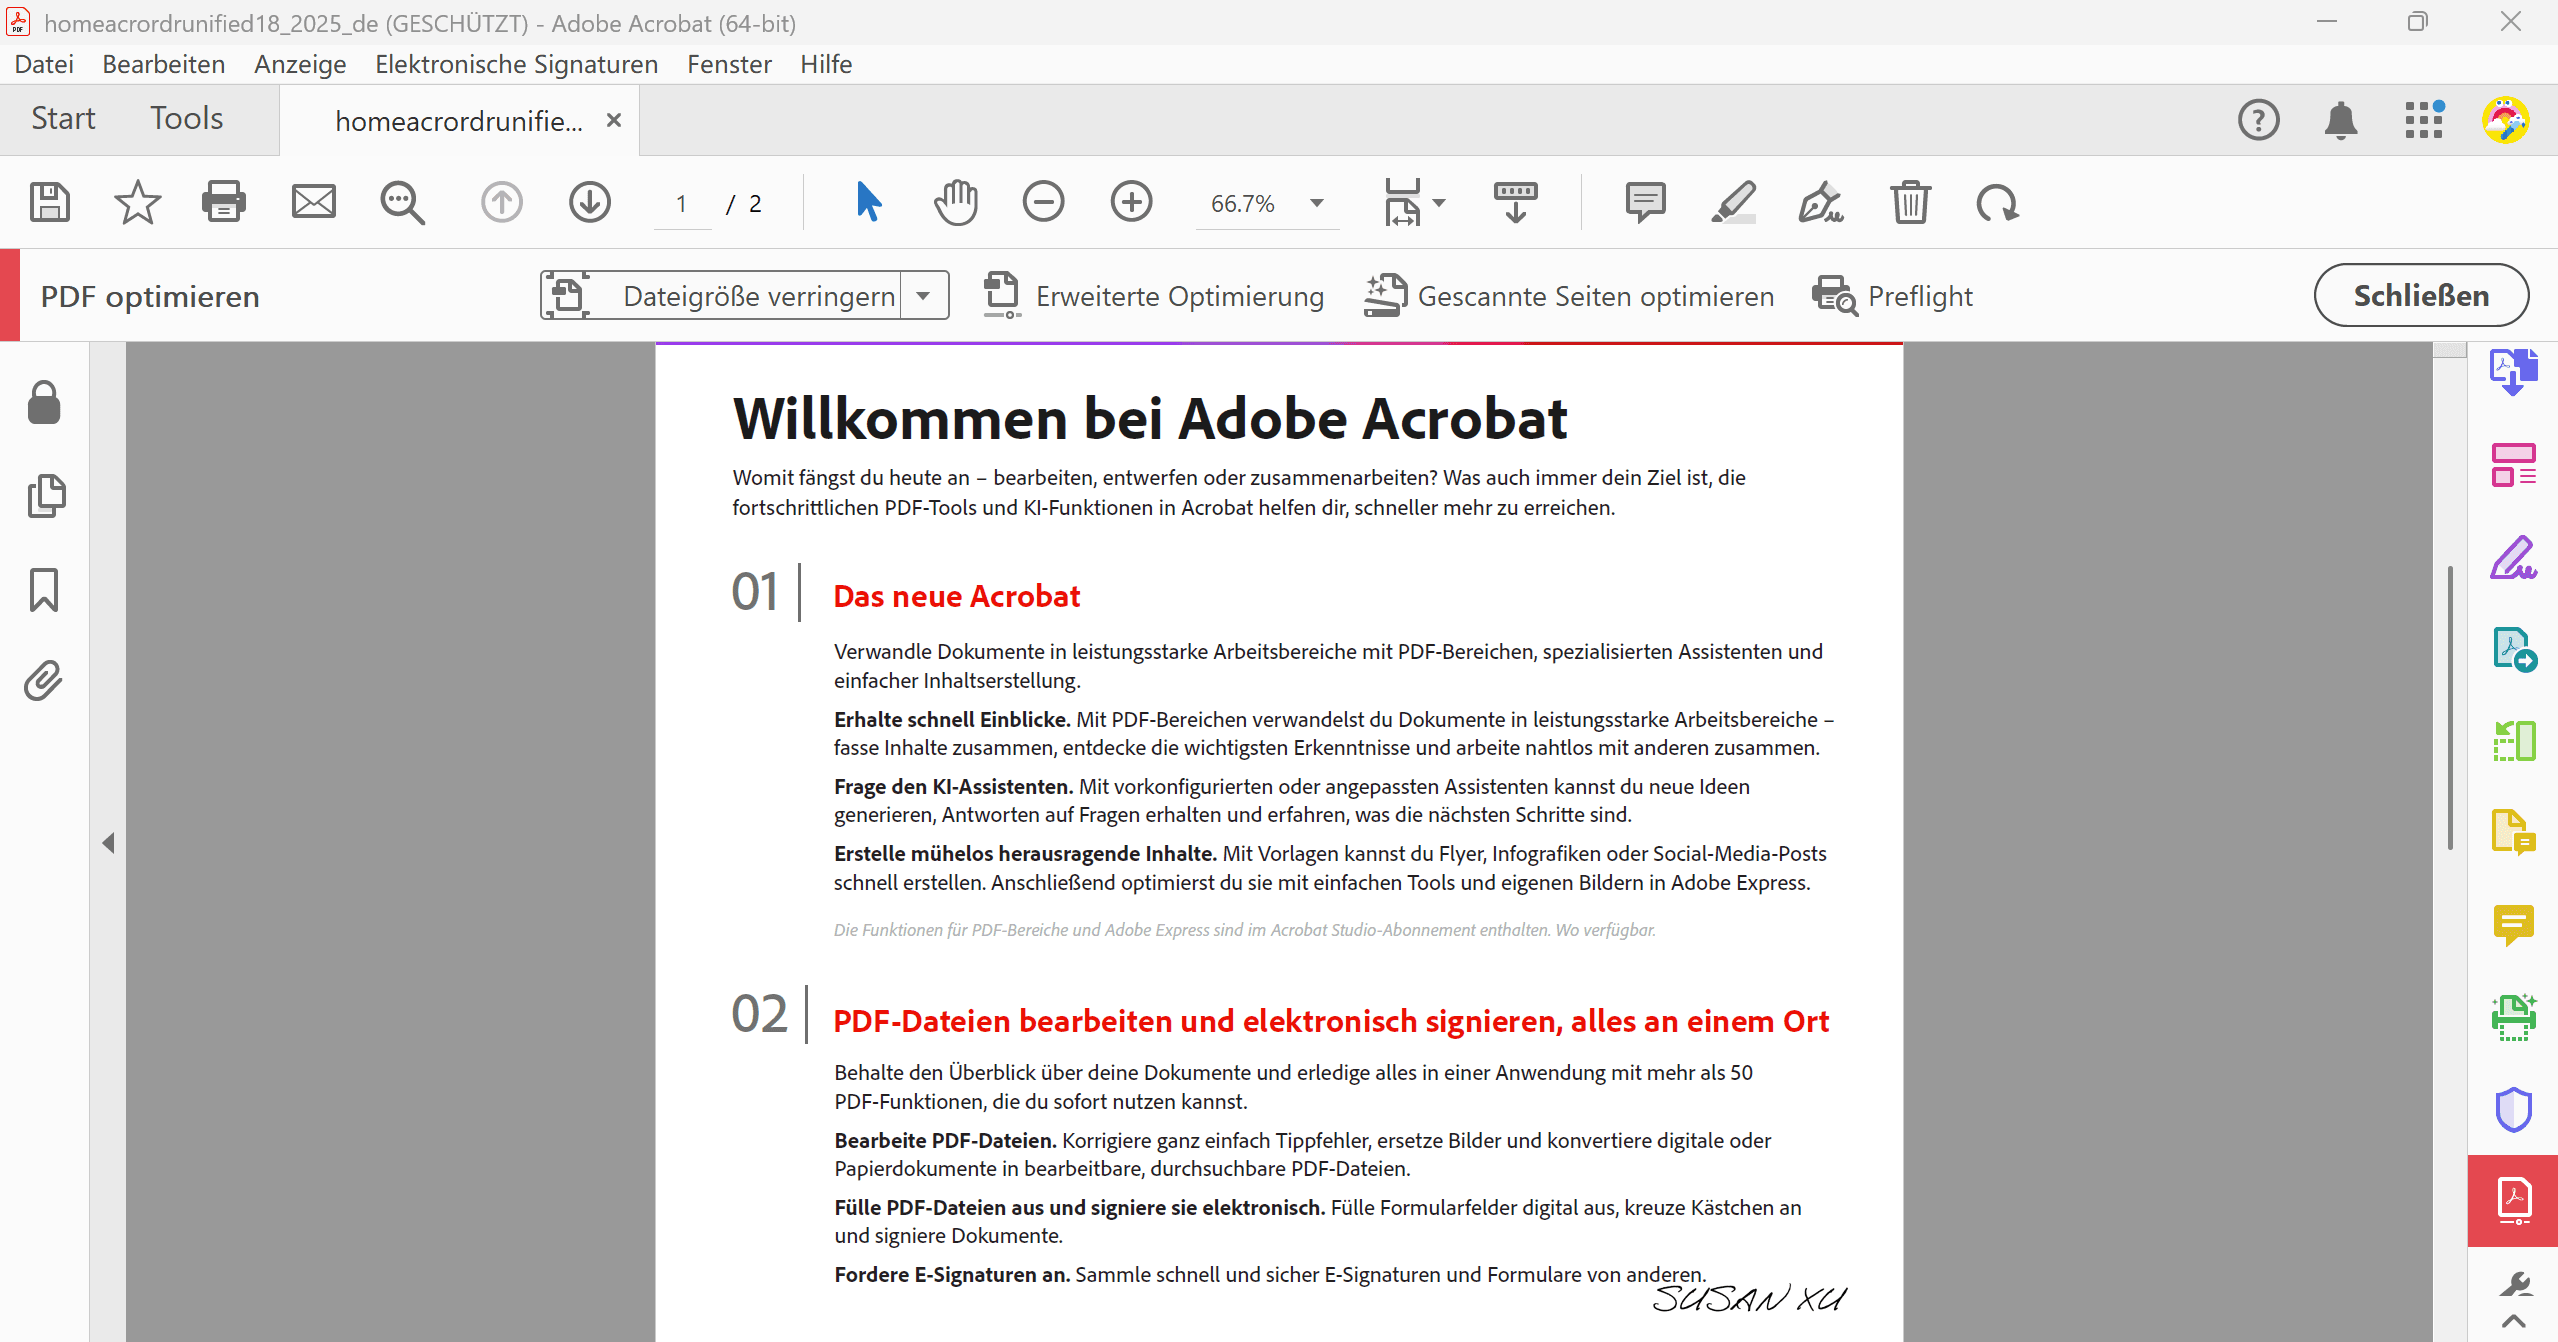Expand the right tools pane chevron at bottom
2558x1342 pixels.
(x=2513, y=1322)
